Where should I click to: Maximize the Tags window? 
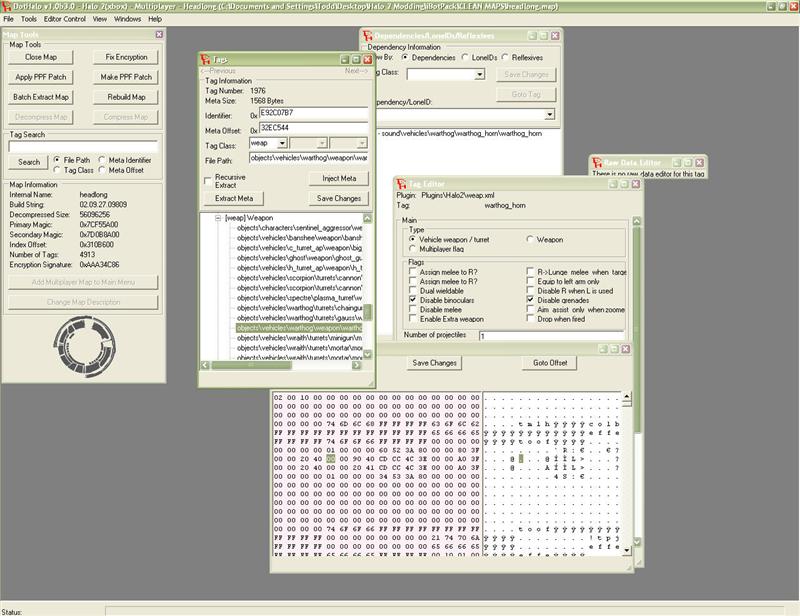tap(356, 60)
